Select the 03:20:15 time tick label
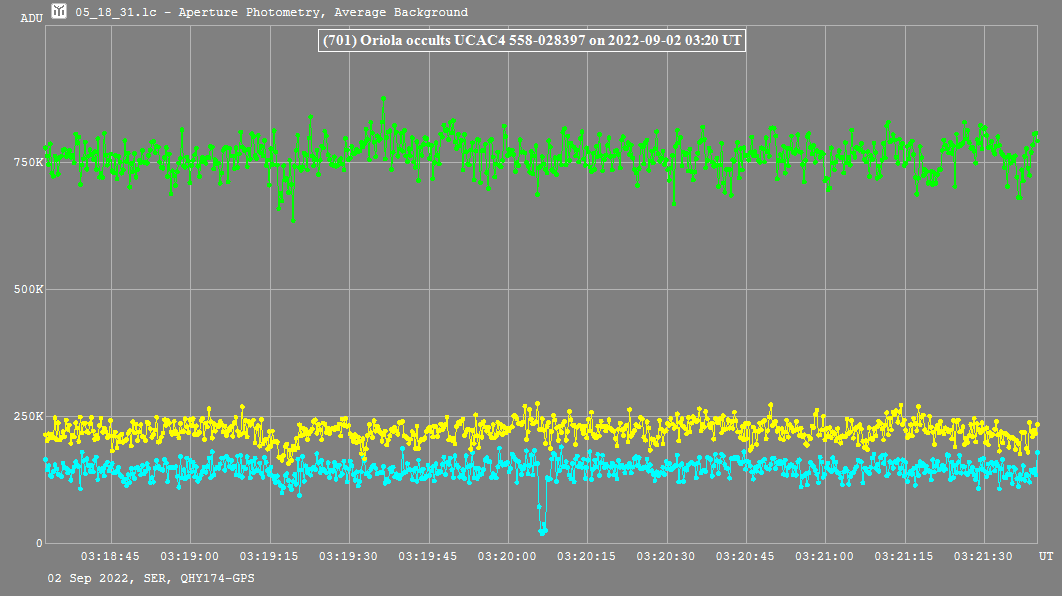1062x596 pixels. [587, 556]
